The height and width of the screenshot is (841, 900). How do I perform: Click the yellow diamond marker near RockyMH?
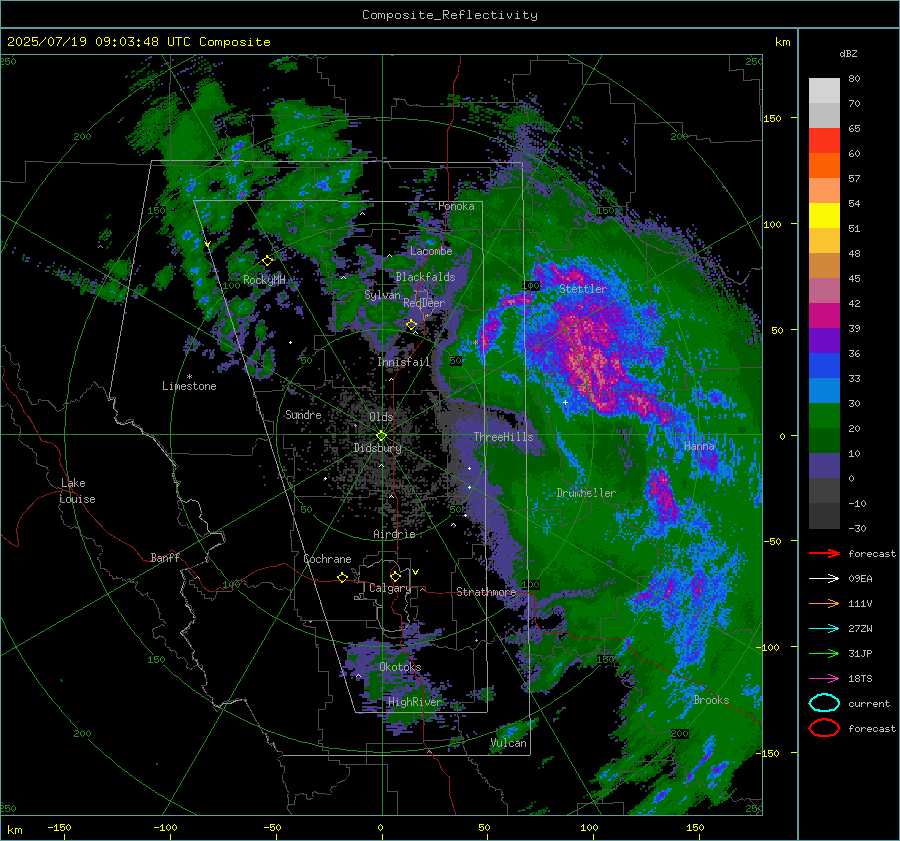(267, 261)
